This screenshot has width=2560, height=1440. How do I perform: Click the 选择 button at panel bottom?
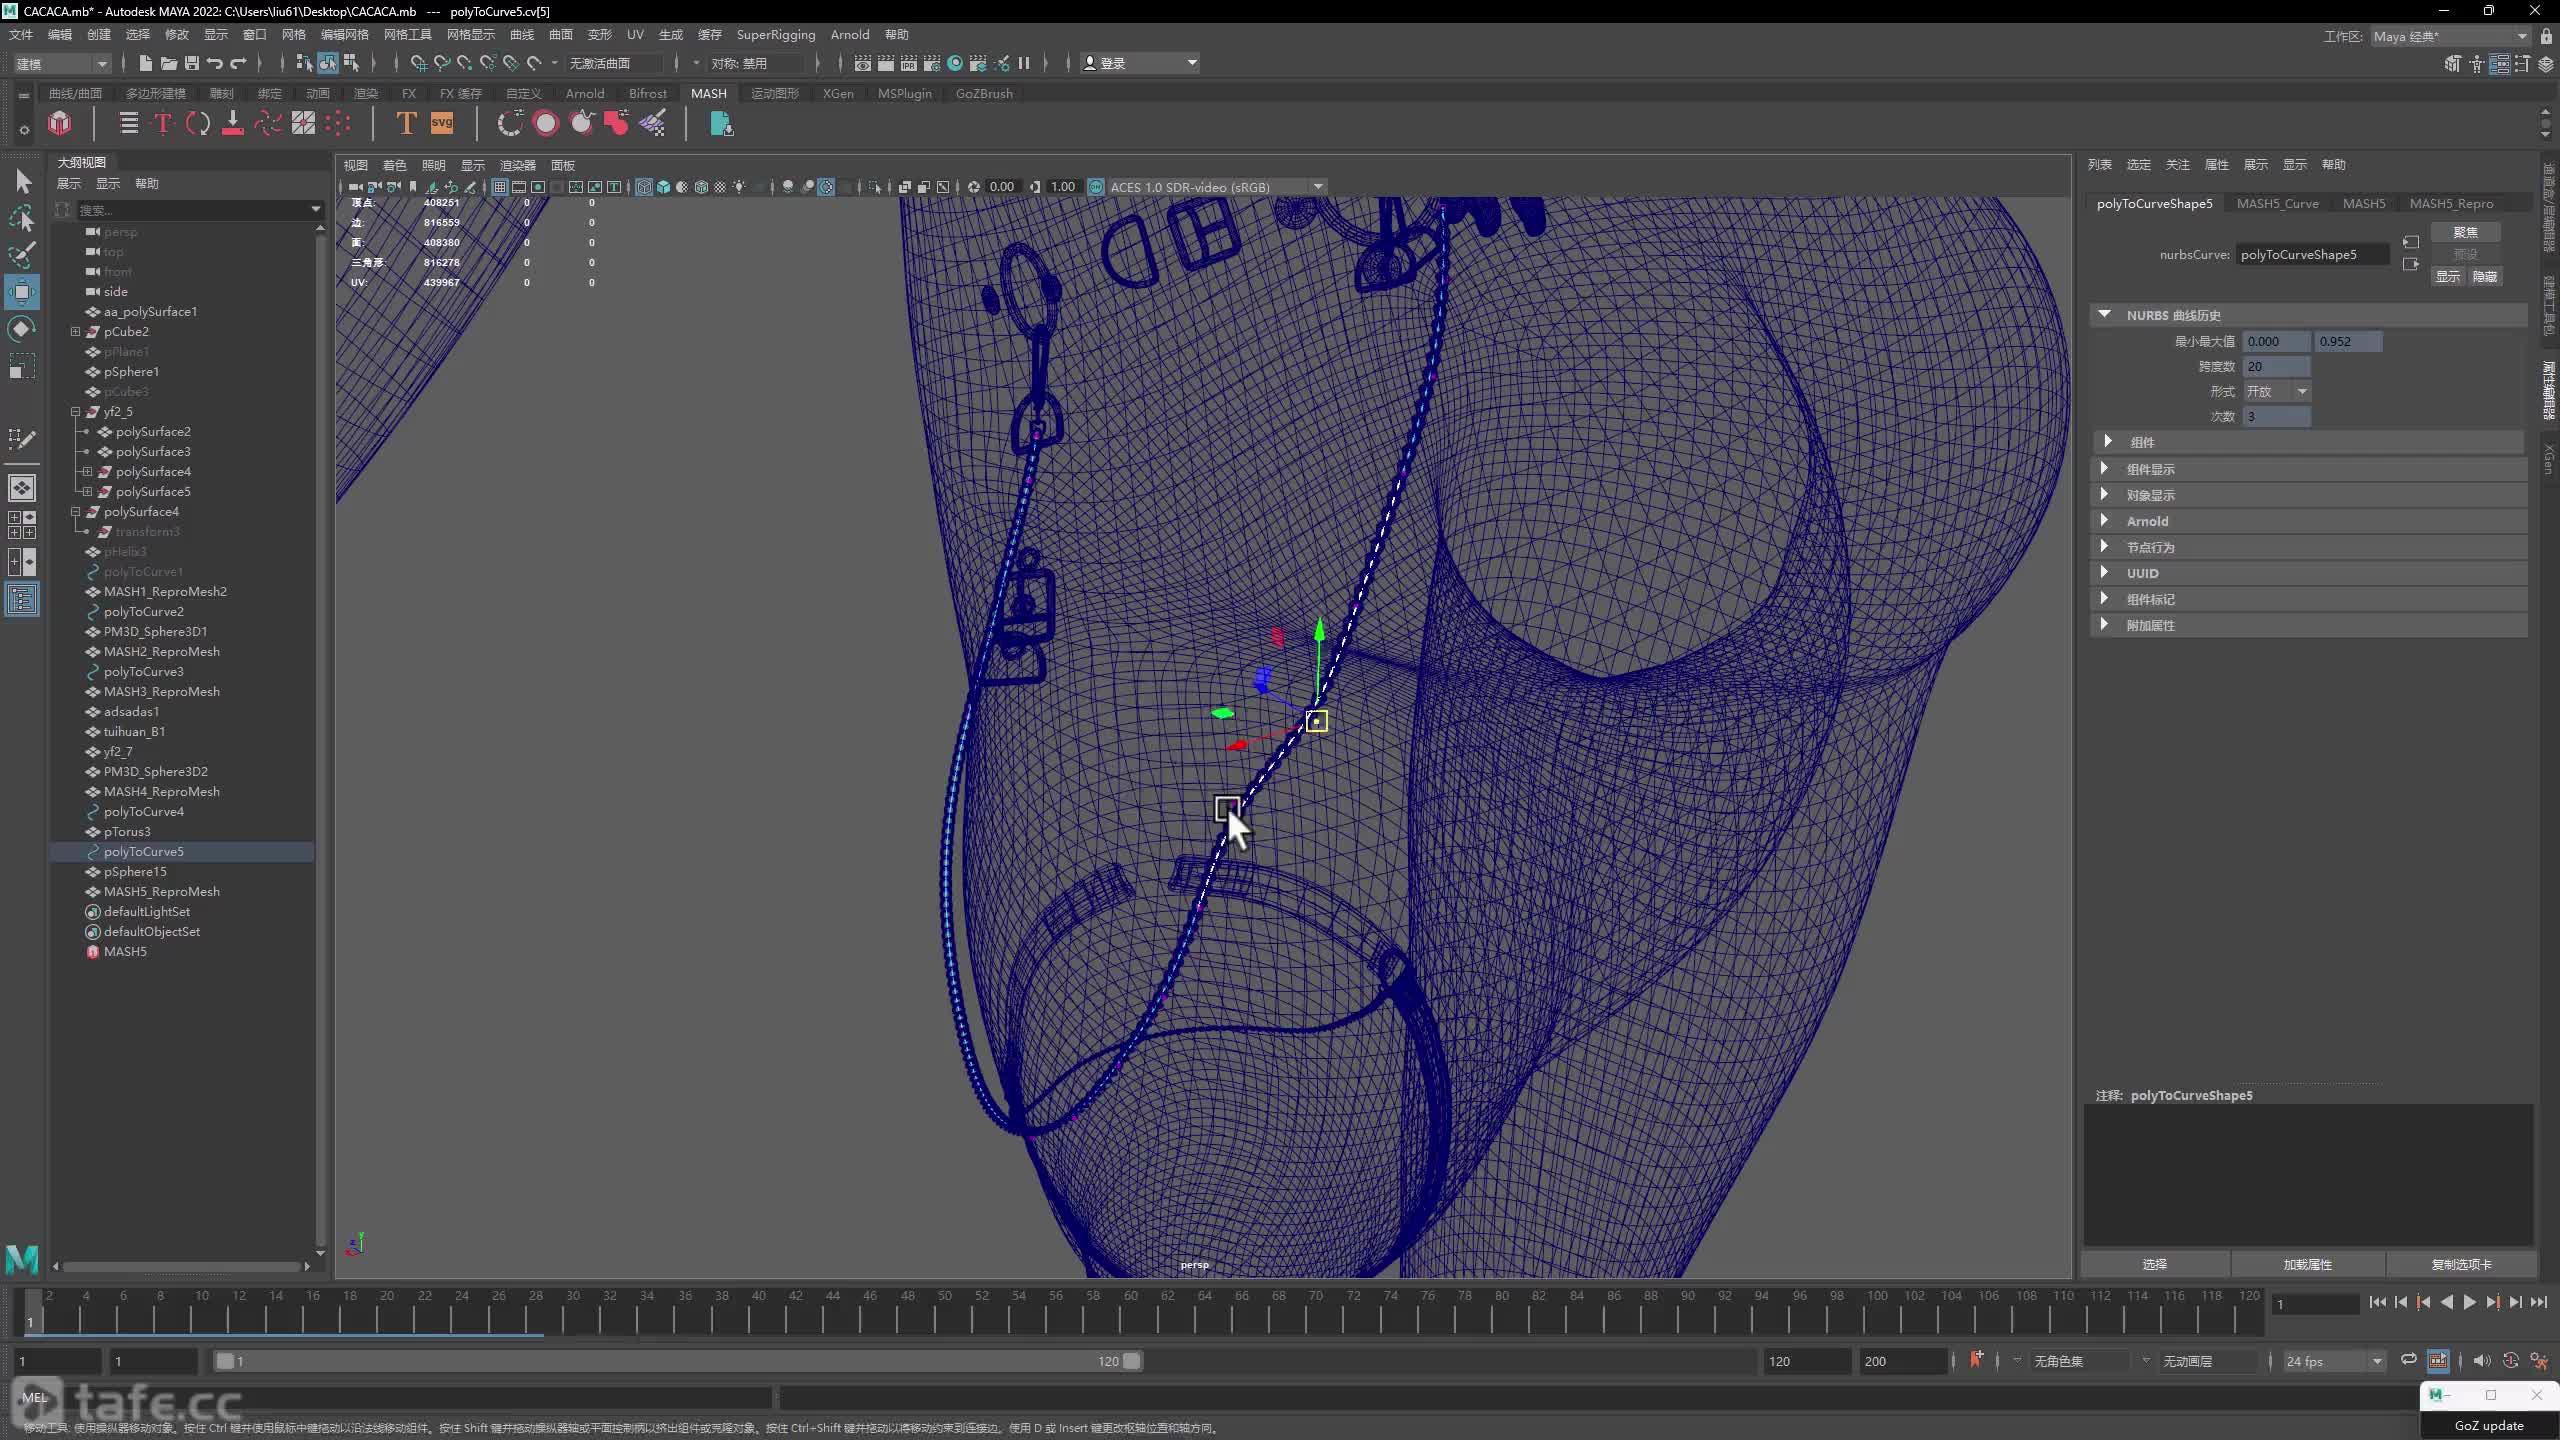[2155, 1264]
